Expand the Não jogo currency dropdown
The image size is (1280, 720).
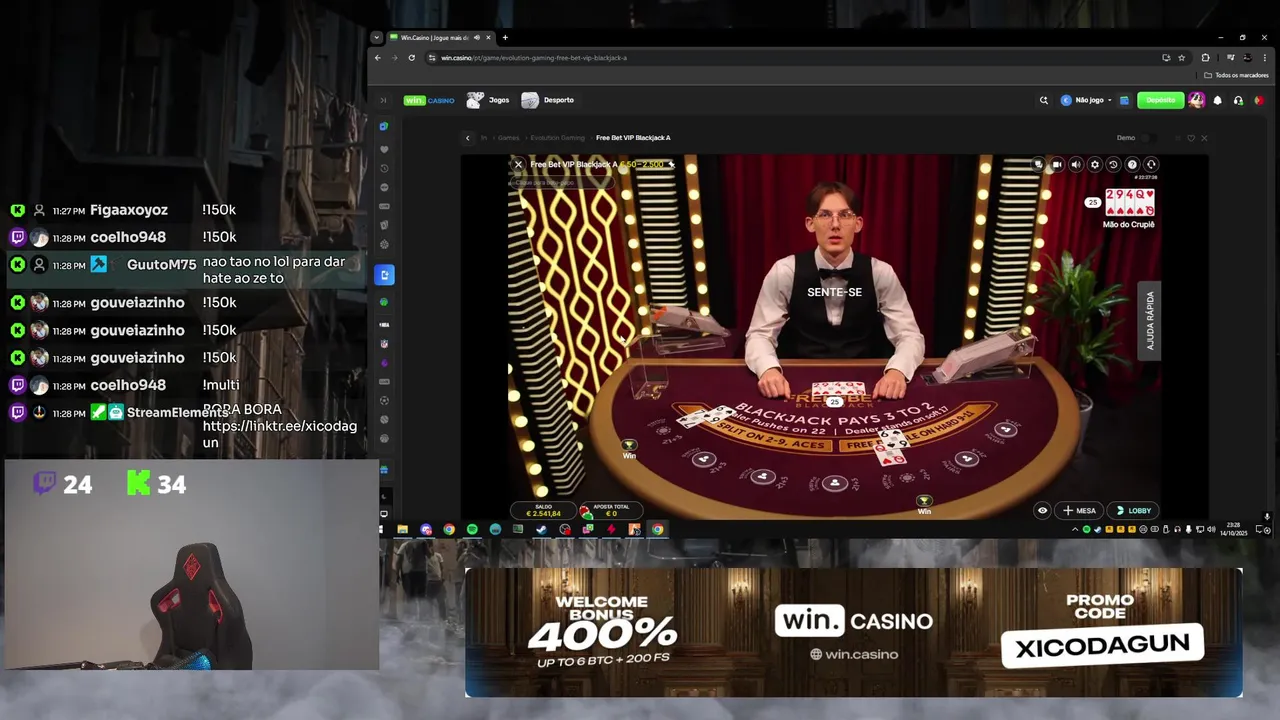click(1086, 100)
